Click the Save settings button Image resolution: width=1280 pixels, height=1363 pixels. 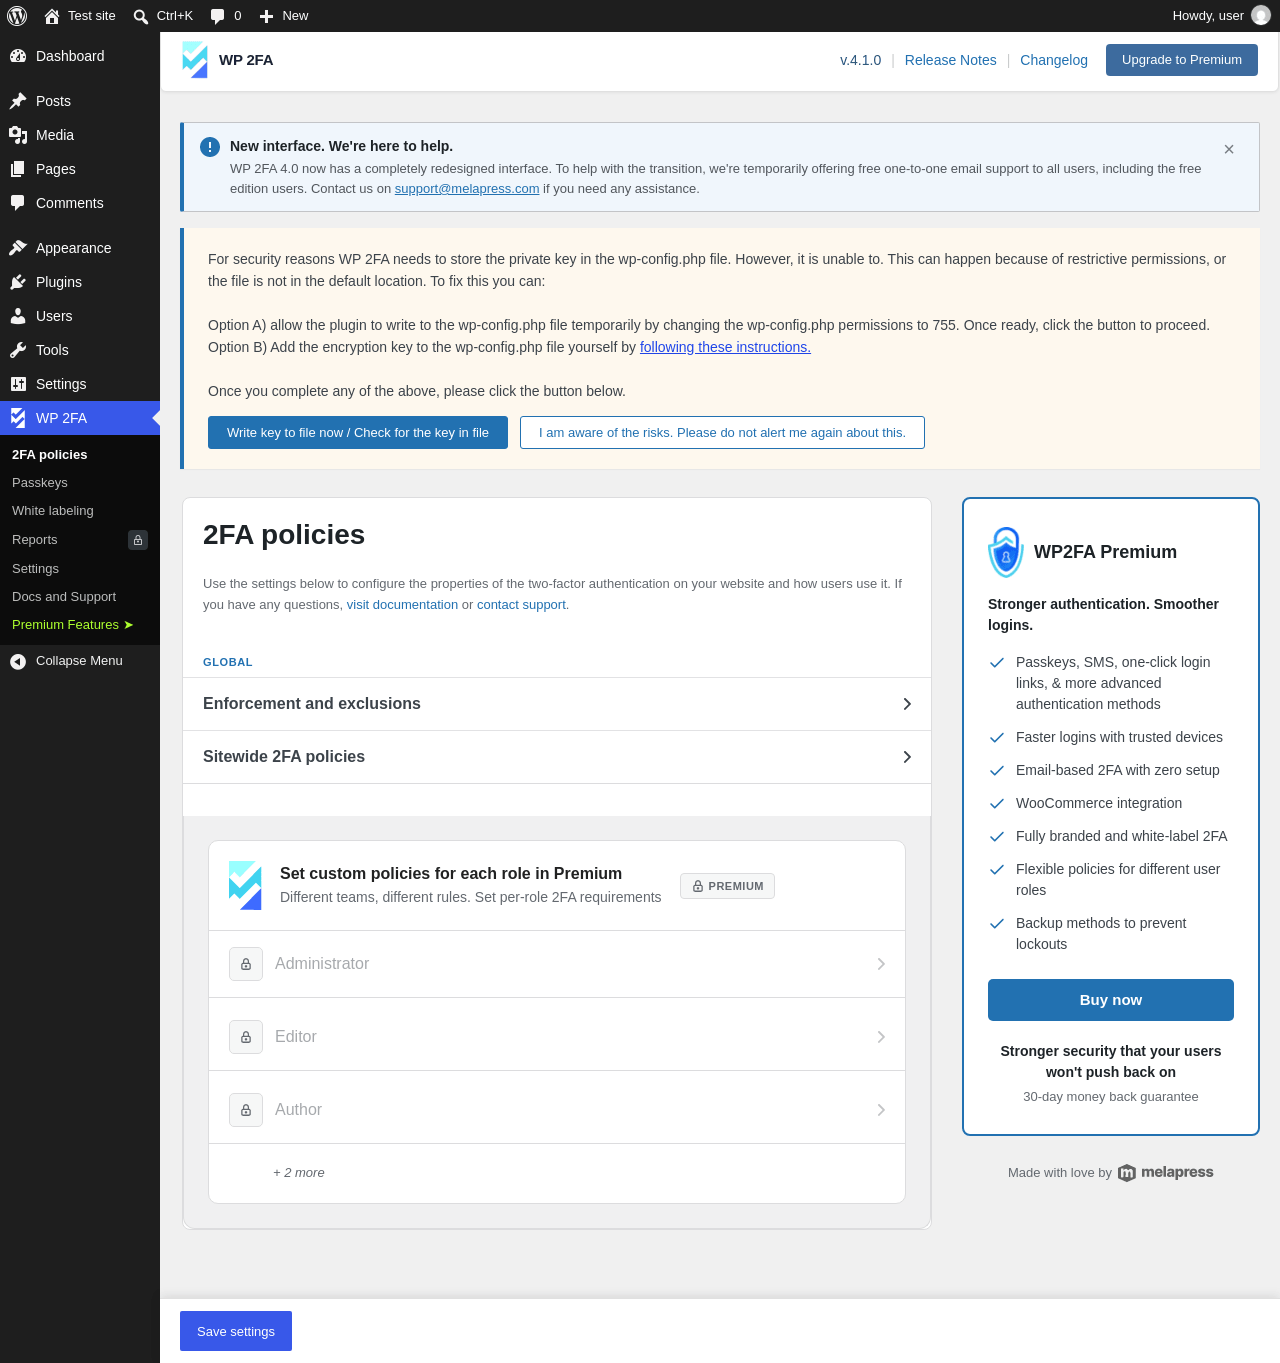(236, 1331)
